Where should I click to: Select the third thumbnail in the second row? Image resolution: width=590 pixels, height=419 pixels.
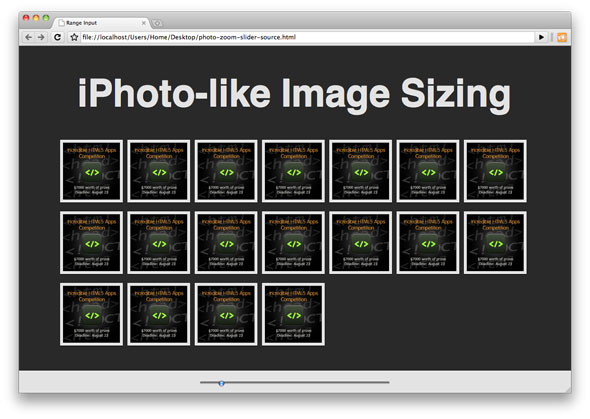click(x=226, y=243)
